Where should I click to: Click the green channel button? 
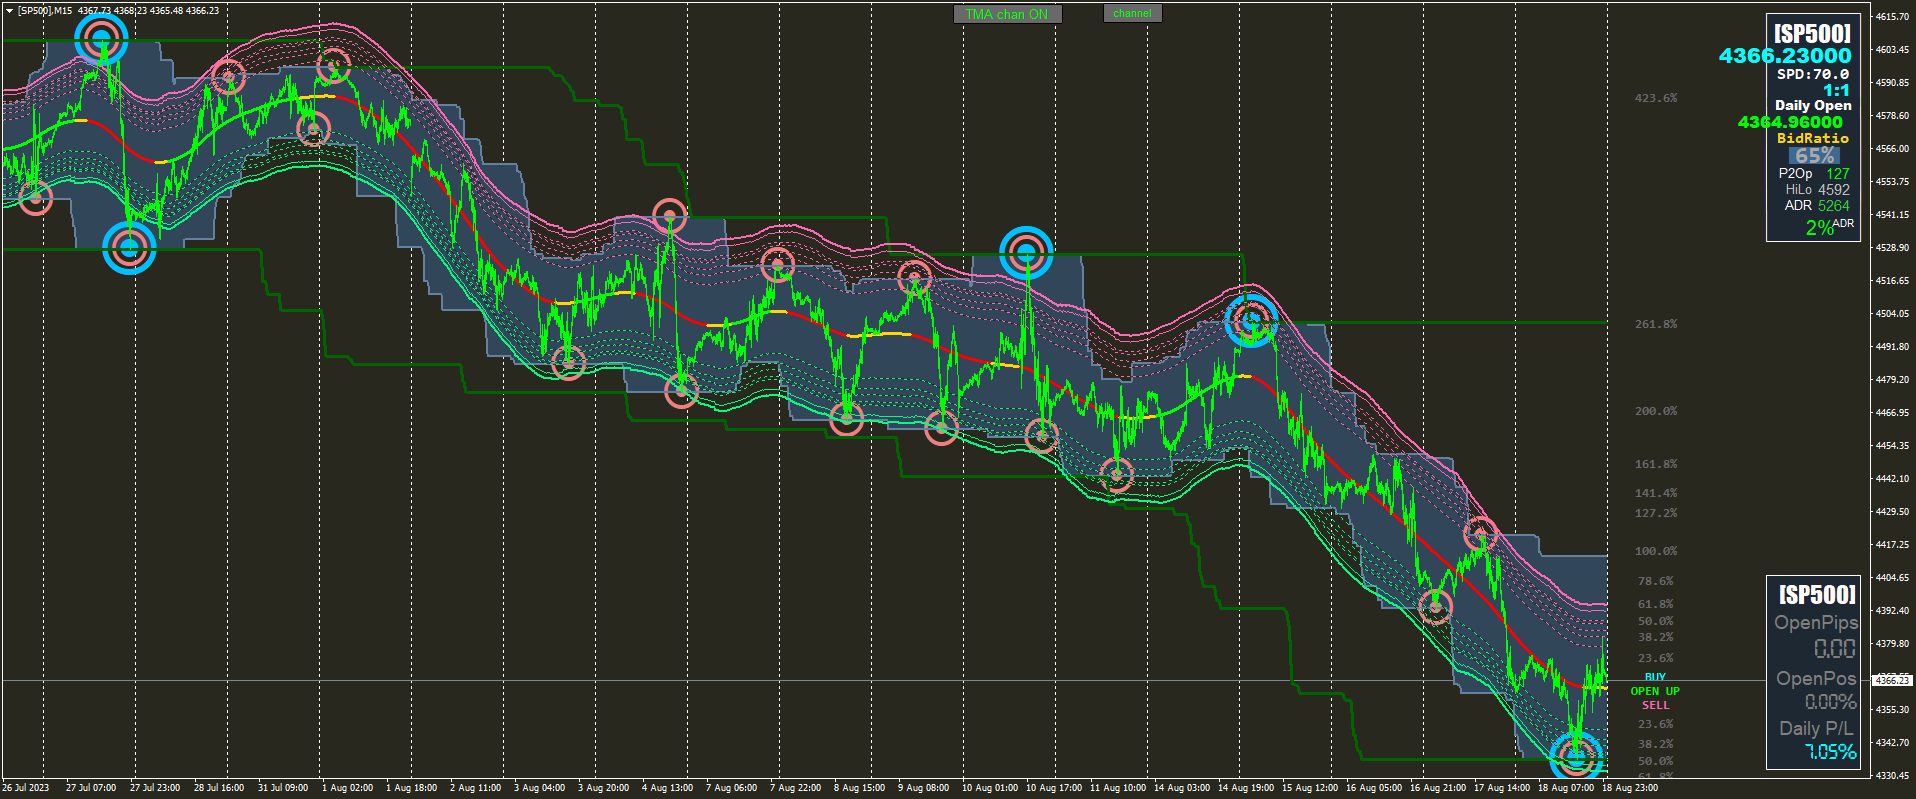click(x=1132, y=13)
